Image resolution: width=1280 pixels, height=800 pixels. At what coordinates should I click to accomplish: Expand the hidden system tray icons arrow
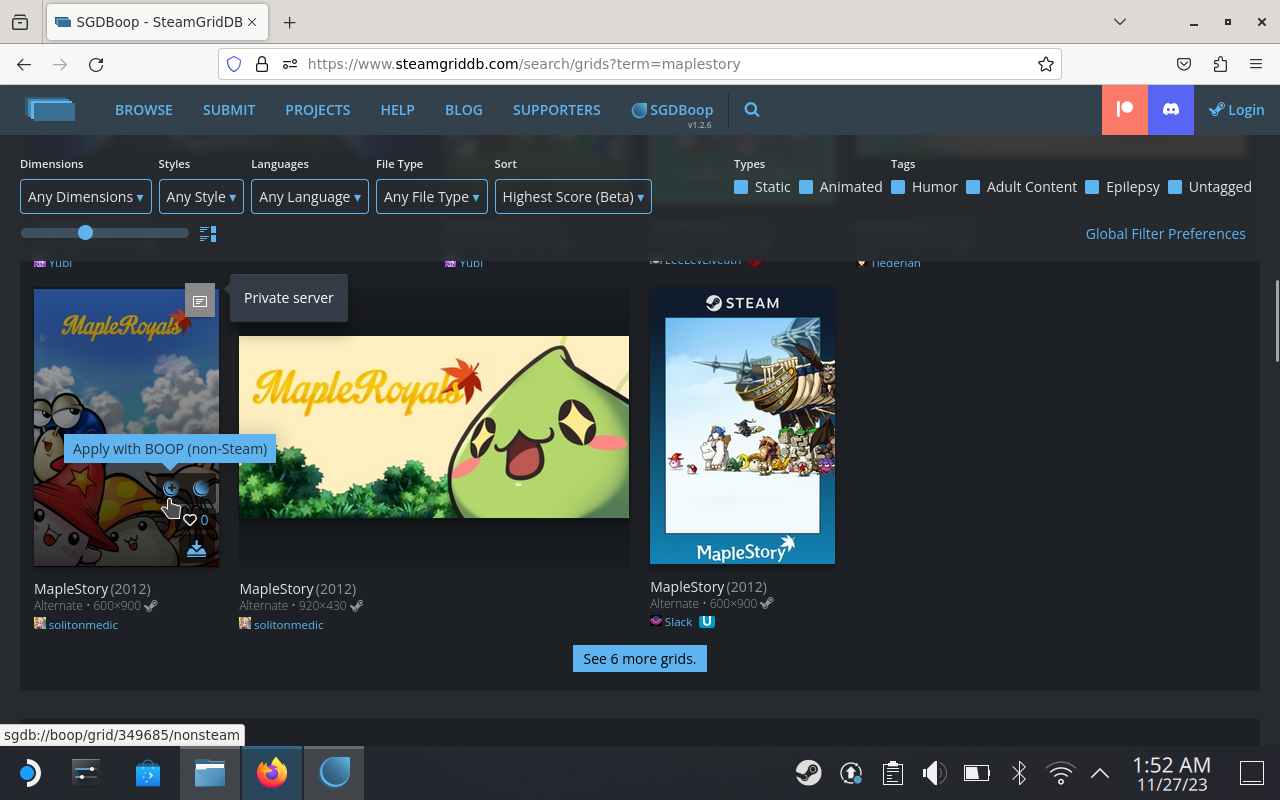point(1100,773)
